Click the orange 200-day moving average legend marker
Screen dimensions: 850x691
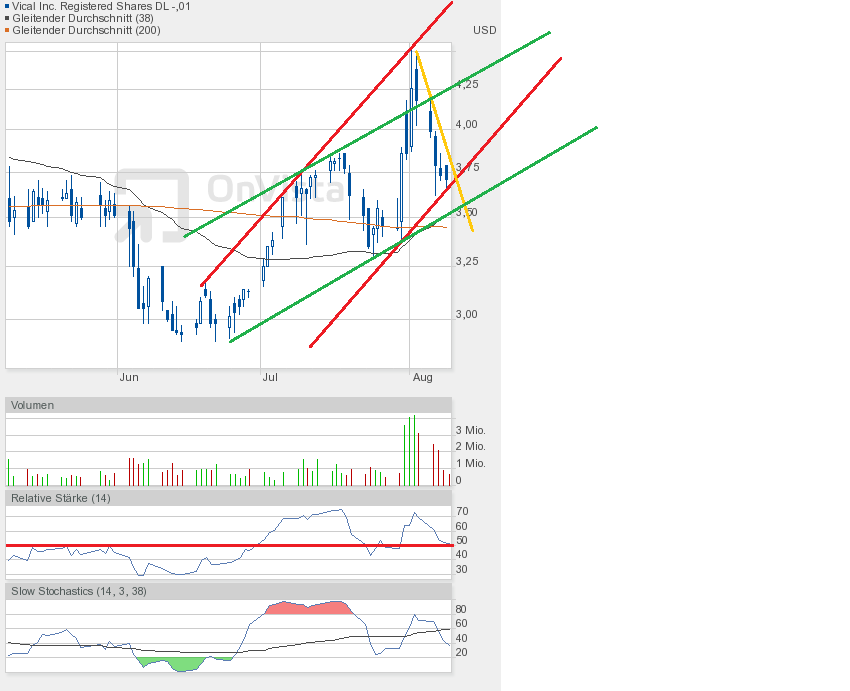tap(7, 31)
